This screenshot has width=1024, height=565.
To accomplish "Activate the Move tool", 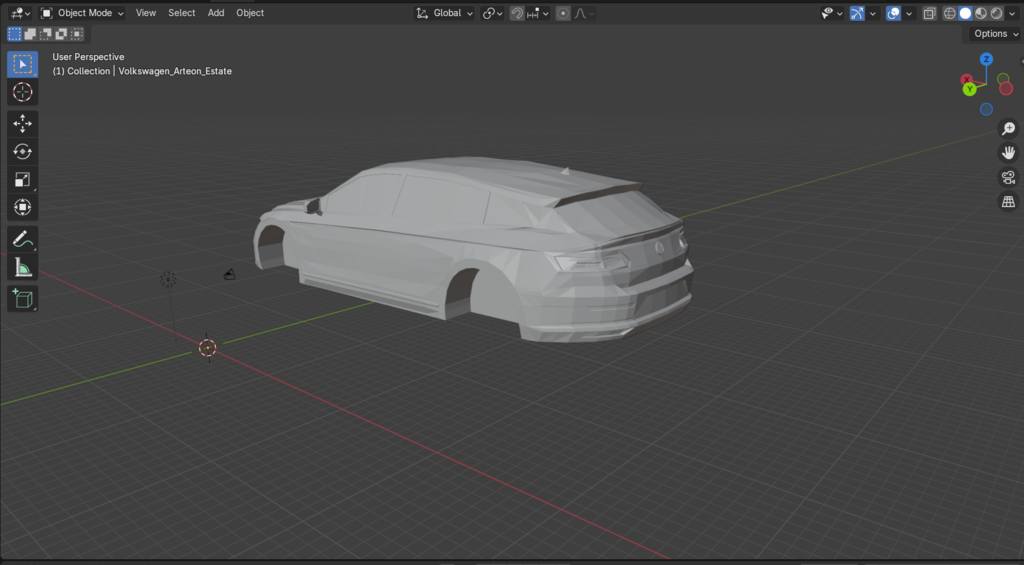I will [22, 124].
